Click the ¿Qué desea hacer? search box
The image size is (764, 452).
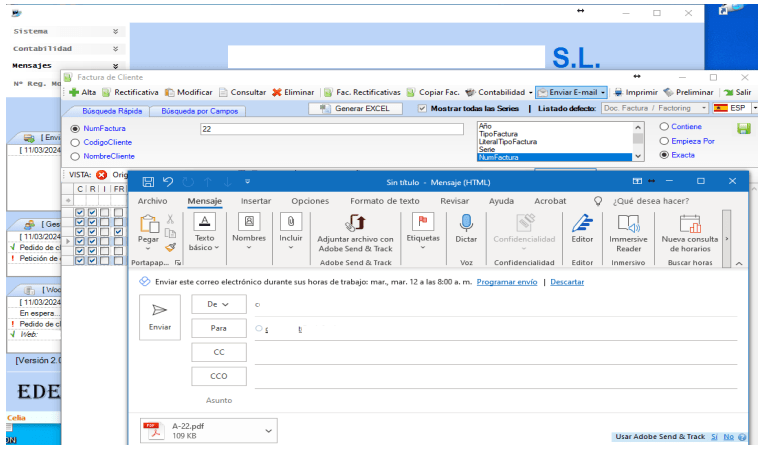(651, 201)
